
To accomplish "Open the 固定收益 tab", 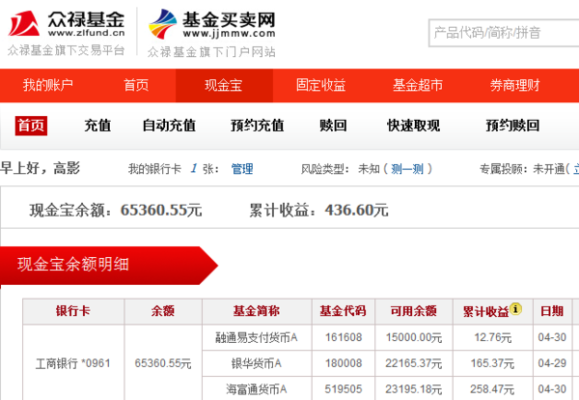I will 321,85.
